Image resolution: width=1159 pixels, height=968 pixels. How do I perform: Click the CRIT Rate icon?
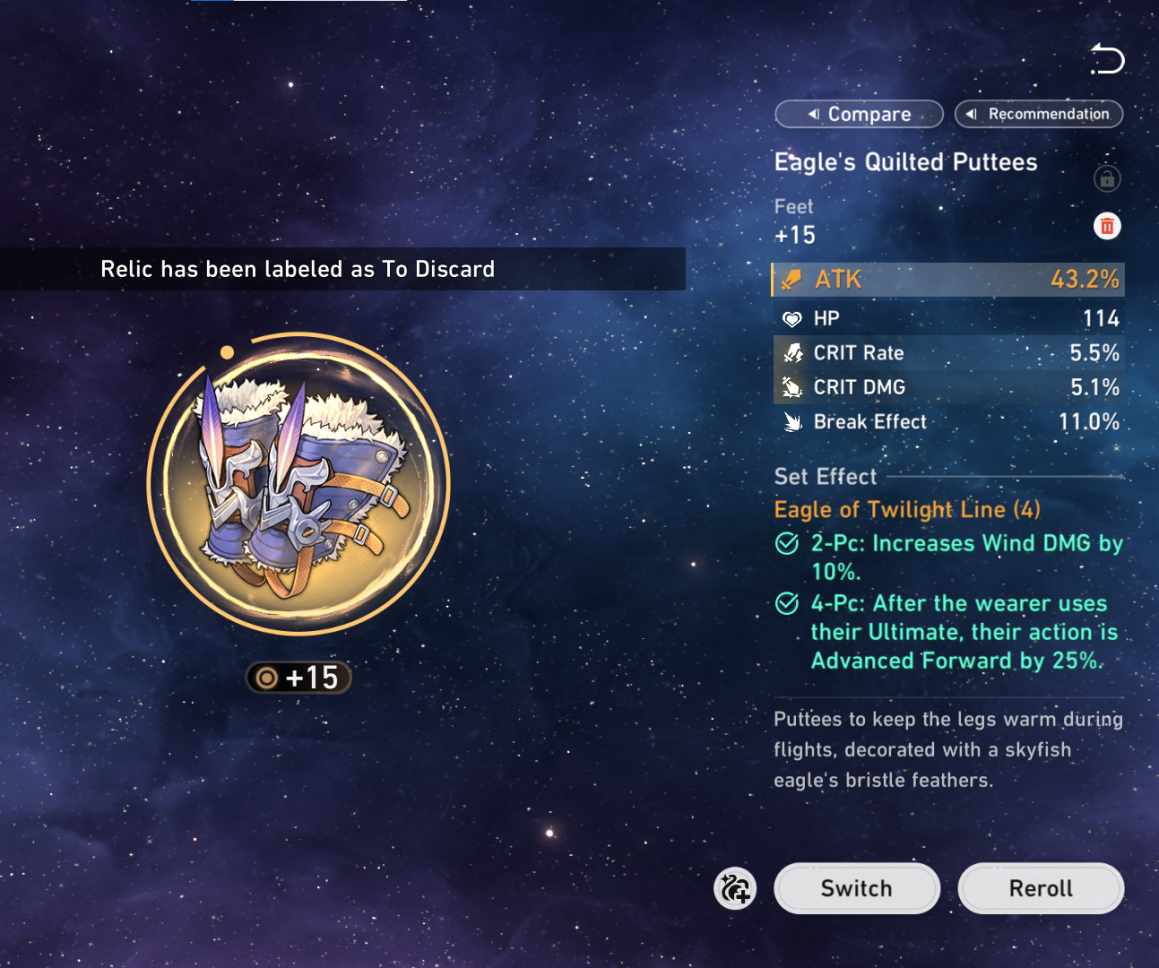click(792, 353)
